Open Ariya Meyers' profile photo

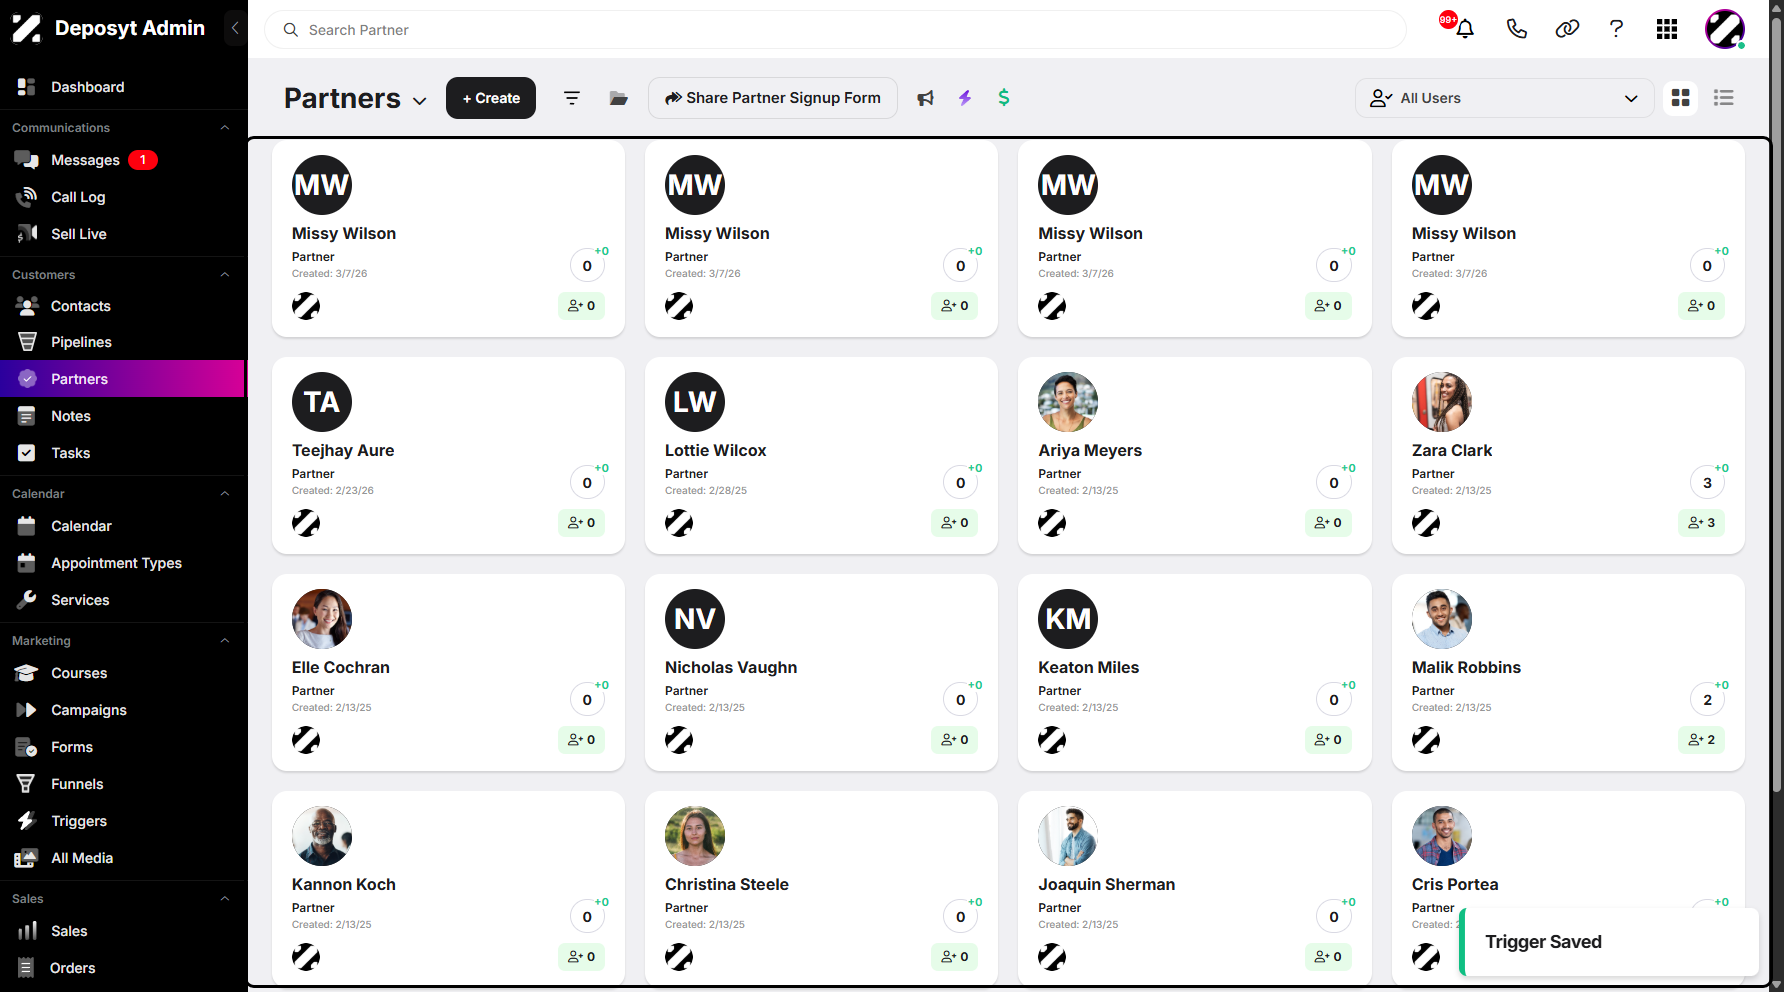[x=1068, y=402]
